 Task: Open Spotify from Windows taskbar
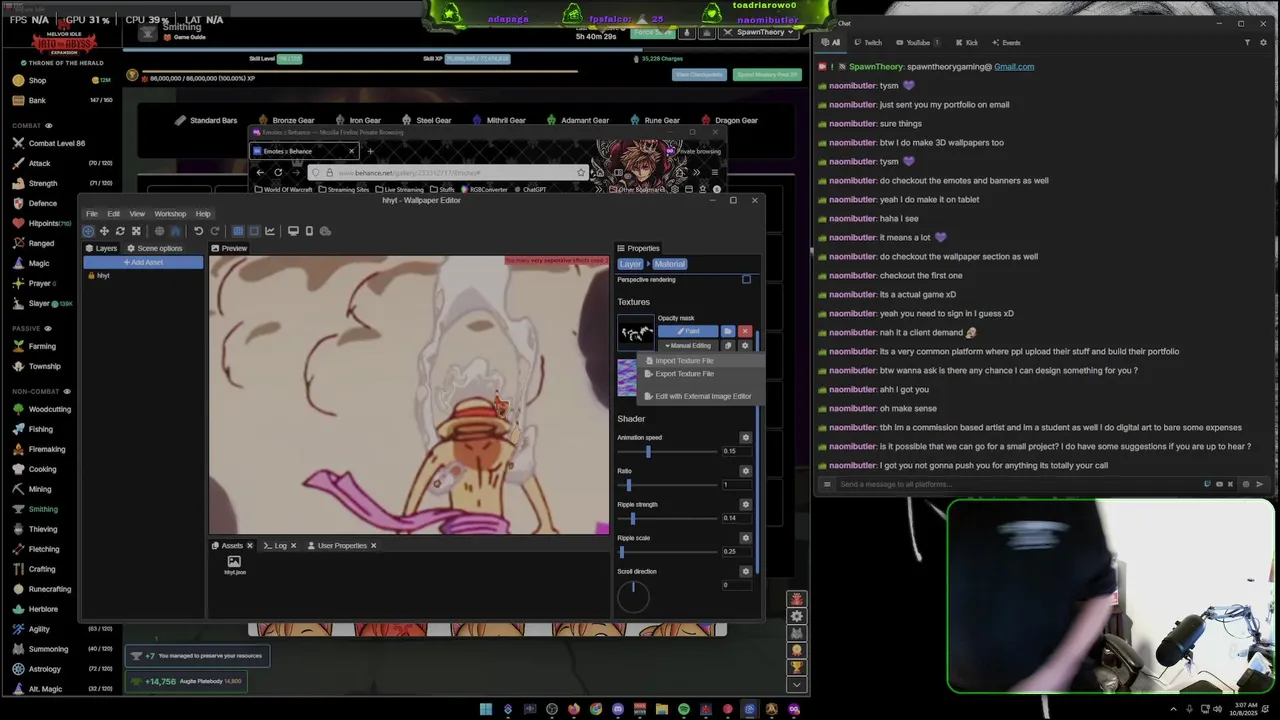coord(684,709)
